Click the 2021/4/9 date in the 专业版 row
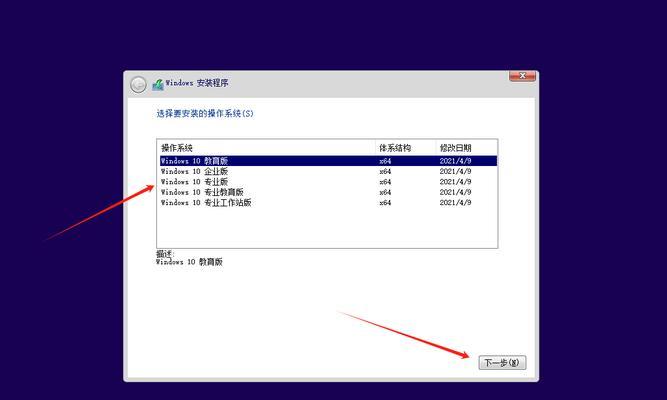The width and height of the screenshot is (667, 400). point(455,182)
